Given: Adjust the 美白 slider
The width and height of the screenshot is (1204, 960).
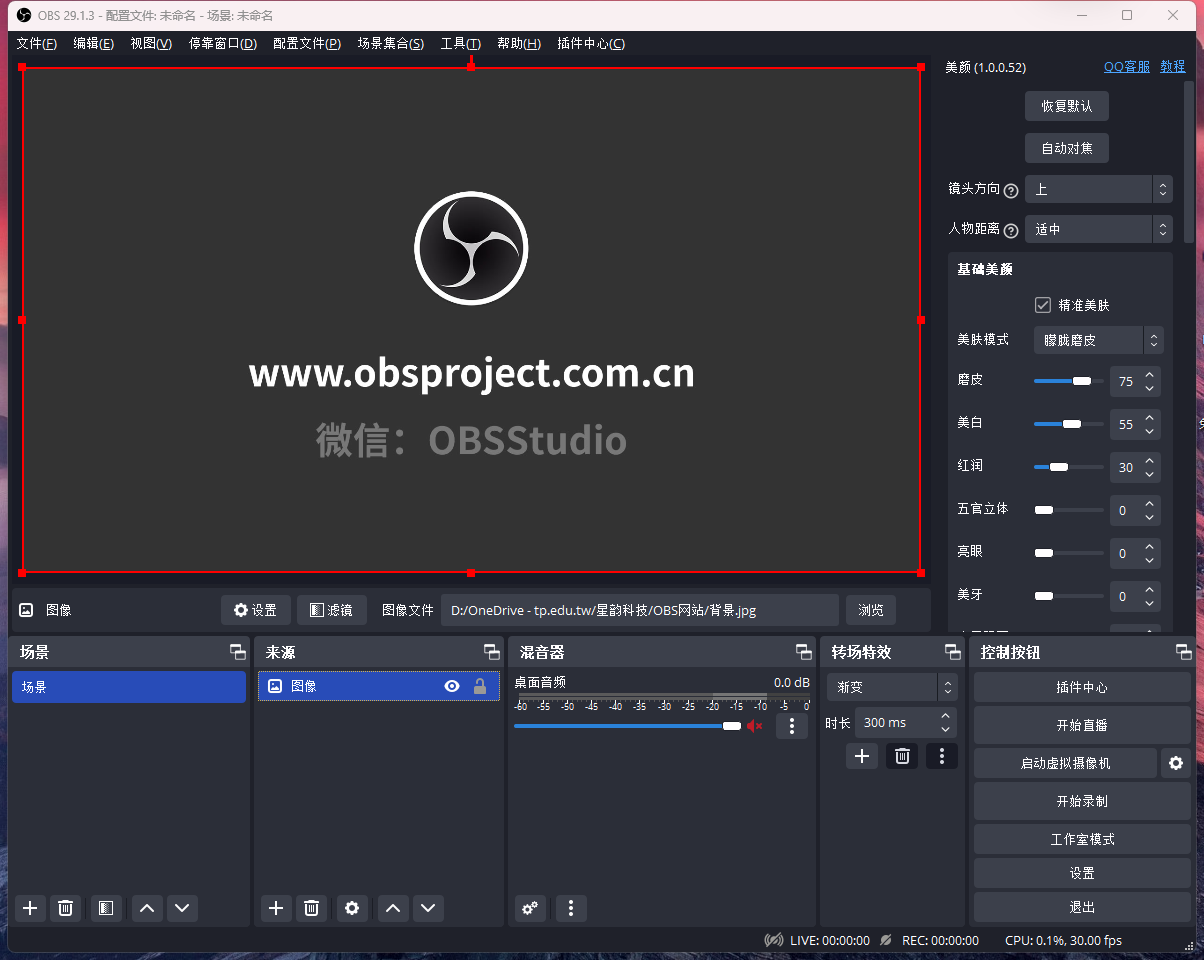Looking at the screenshot, I should pyautogui.click(x=1069, y=424).
